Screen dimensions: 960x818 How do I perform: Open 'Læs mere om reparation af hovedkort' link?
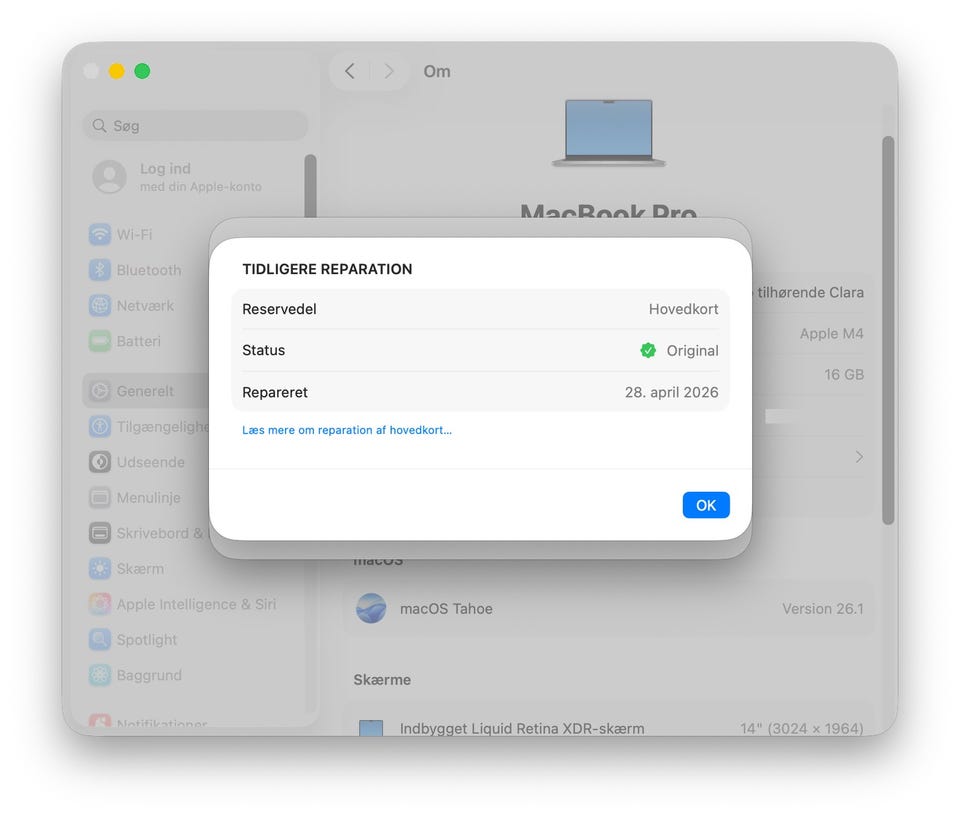point(347,430)
